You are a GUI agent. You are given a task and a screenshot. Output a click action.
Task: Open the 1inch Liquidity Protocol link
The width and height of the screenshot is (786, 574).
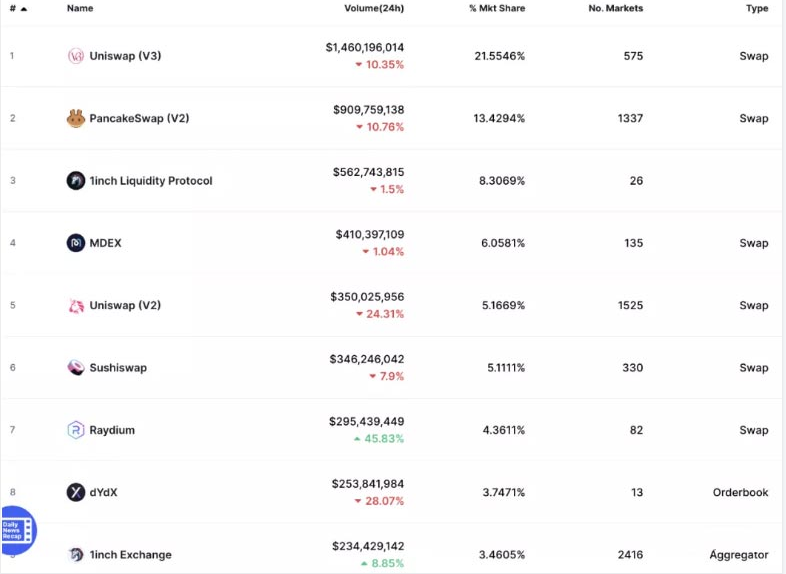click(x=151, y=180)
